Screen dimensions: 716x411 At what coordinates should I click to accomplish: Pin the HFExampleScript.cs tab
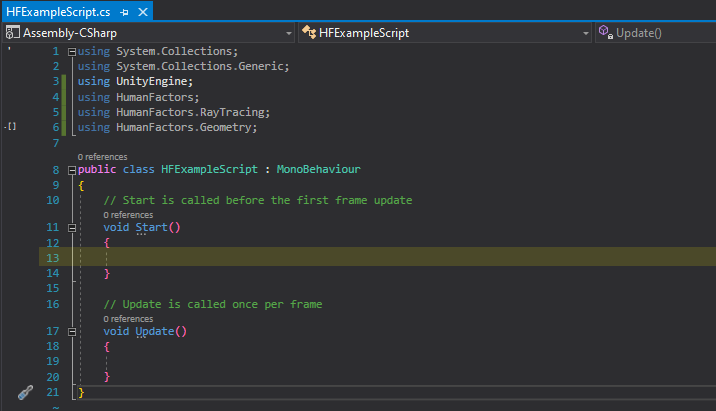pyautogui.click(x=124, y=12)
